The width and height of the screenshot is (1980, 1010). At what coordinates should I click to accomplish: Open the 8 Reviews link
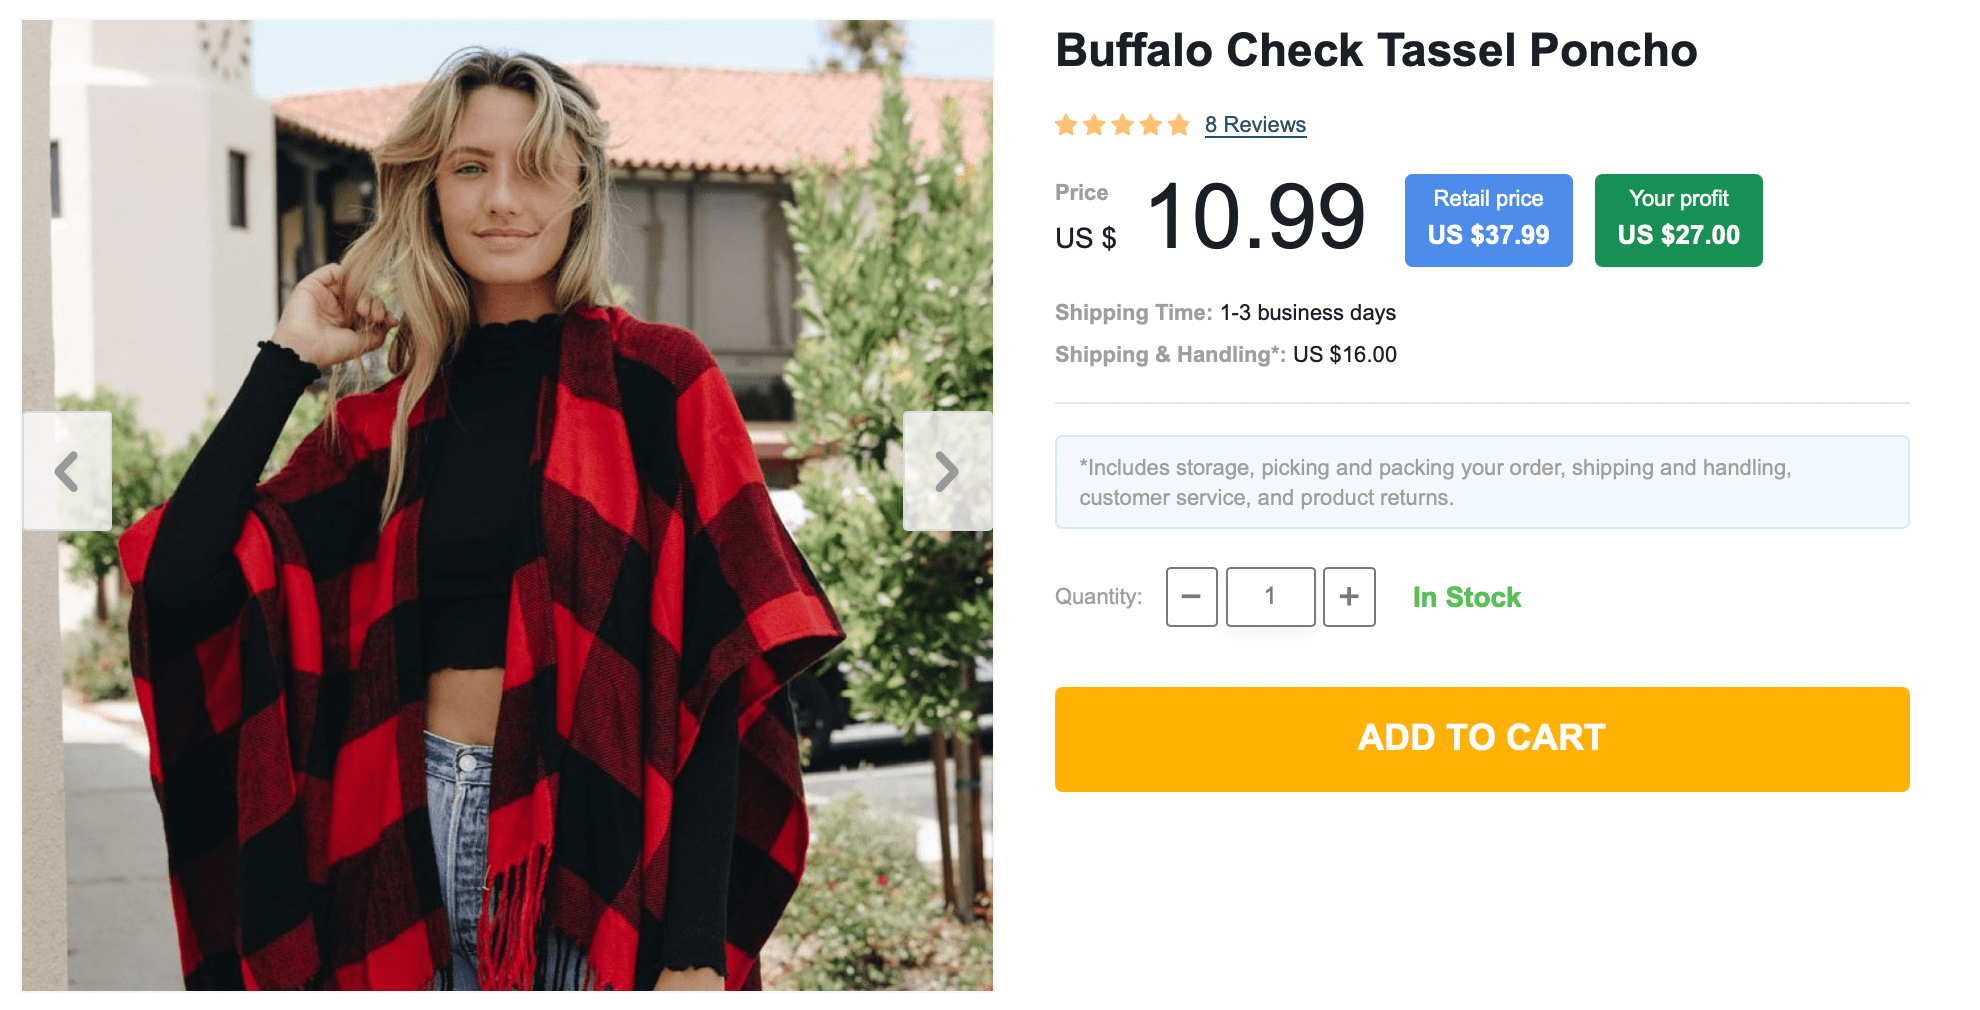1255,125
